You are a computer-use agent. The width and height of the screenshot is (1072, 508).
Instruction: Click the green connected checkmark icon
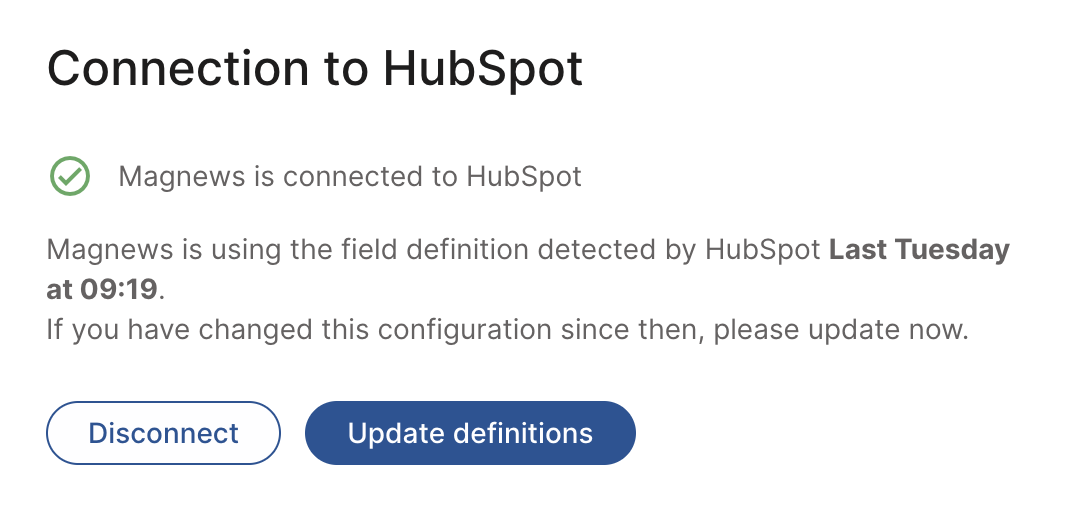(70, 177)
